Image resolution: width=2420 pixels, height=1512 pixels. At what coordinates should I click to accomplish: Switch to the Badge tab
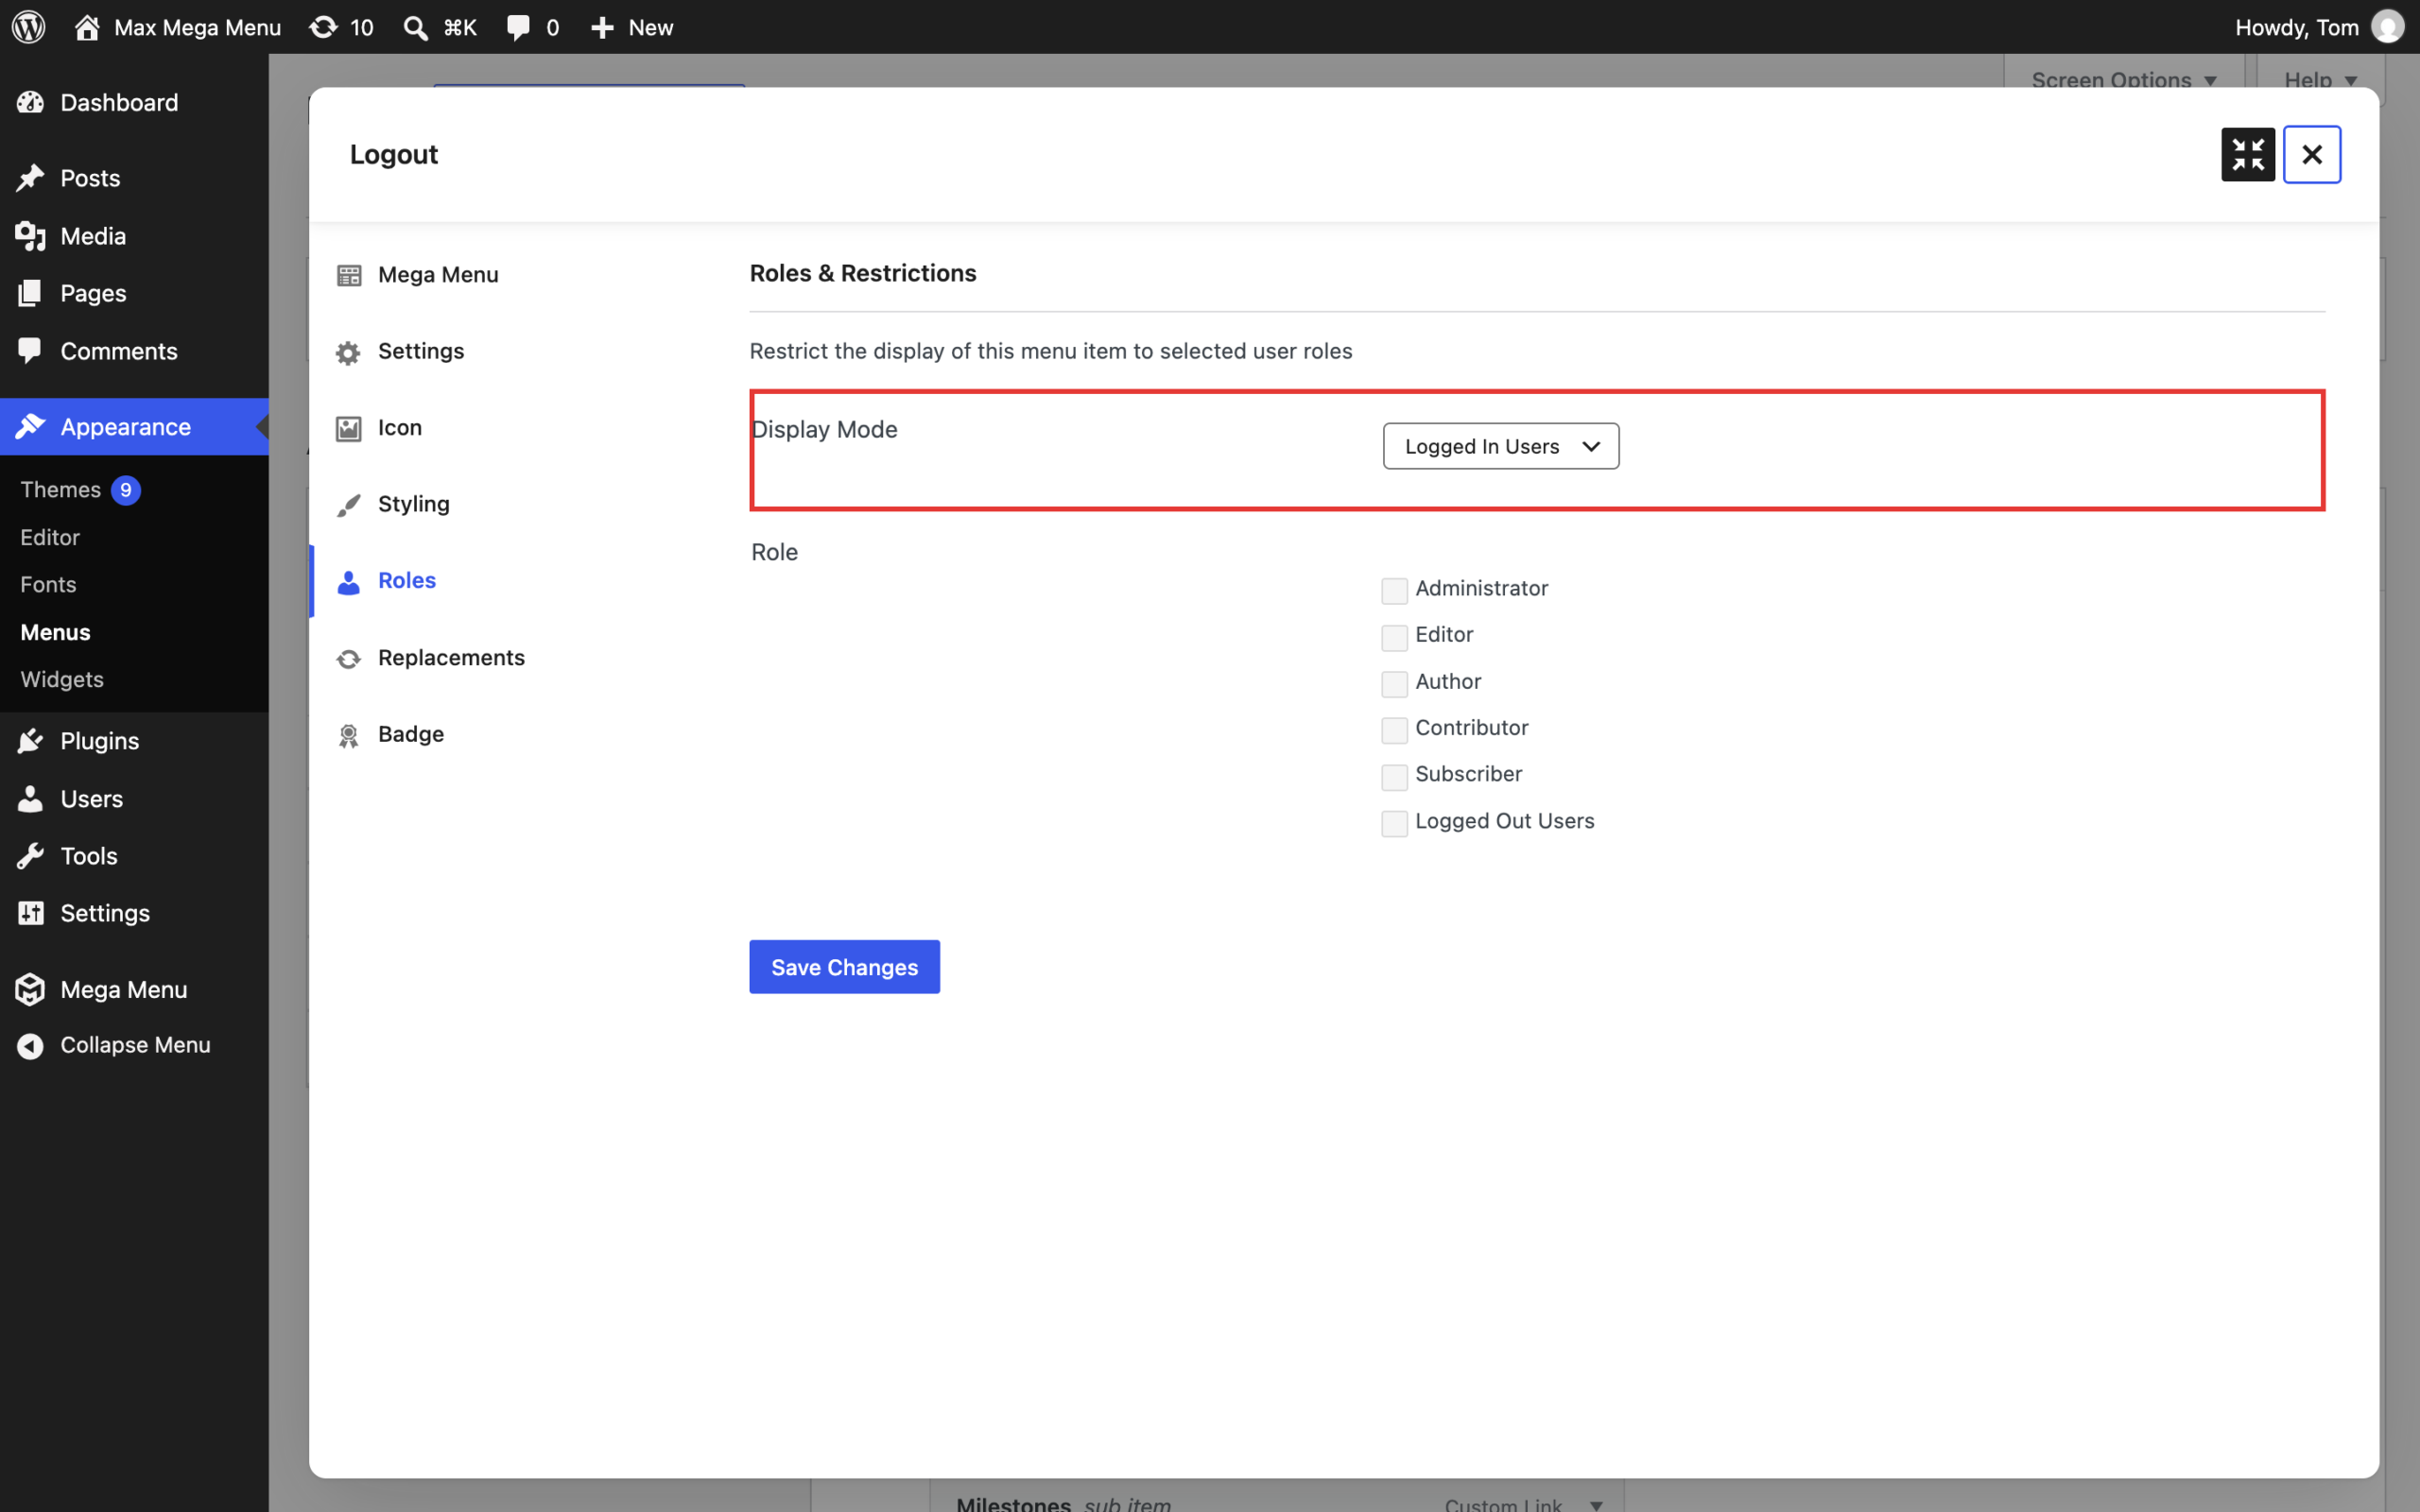pyautogui.click(x=411, y=734)
